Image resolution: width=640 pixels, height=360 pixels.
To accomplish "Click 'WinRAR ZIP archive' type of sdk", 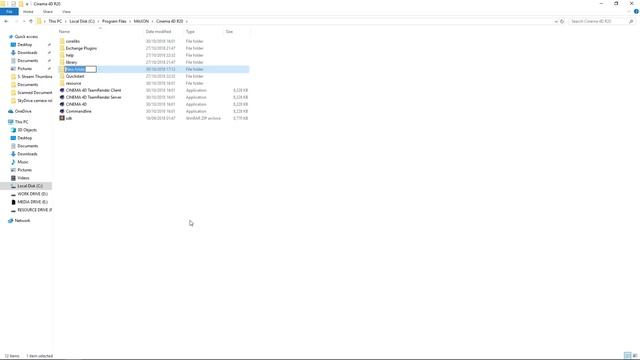I will [x=203, y=118].
